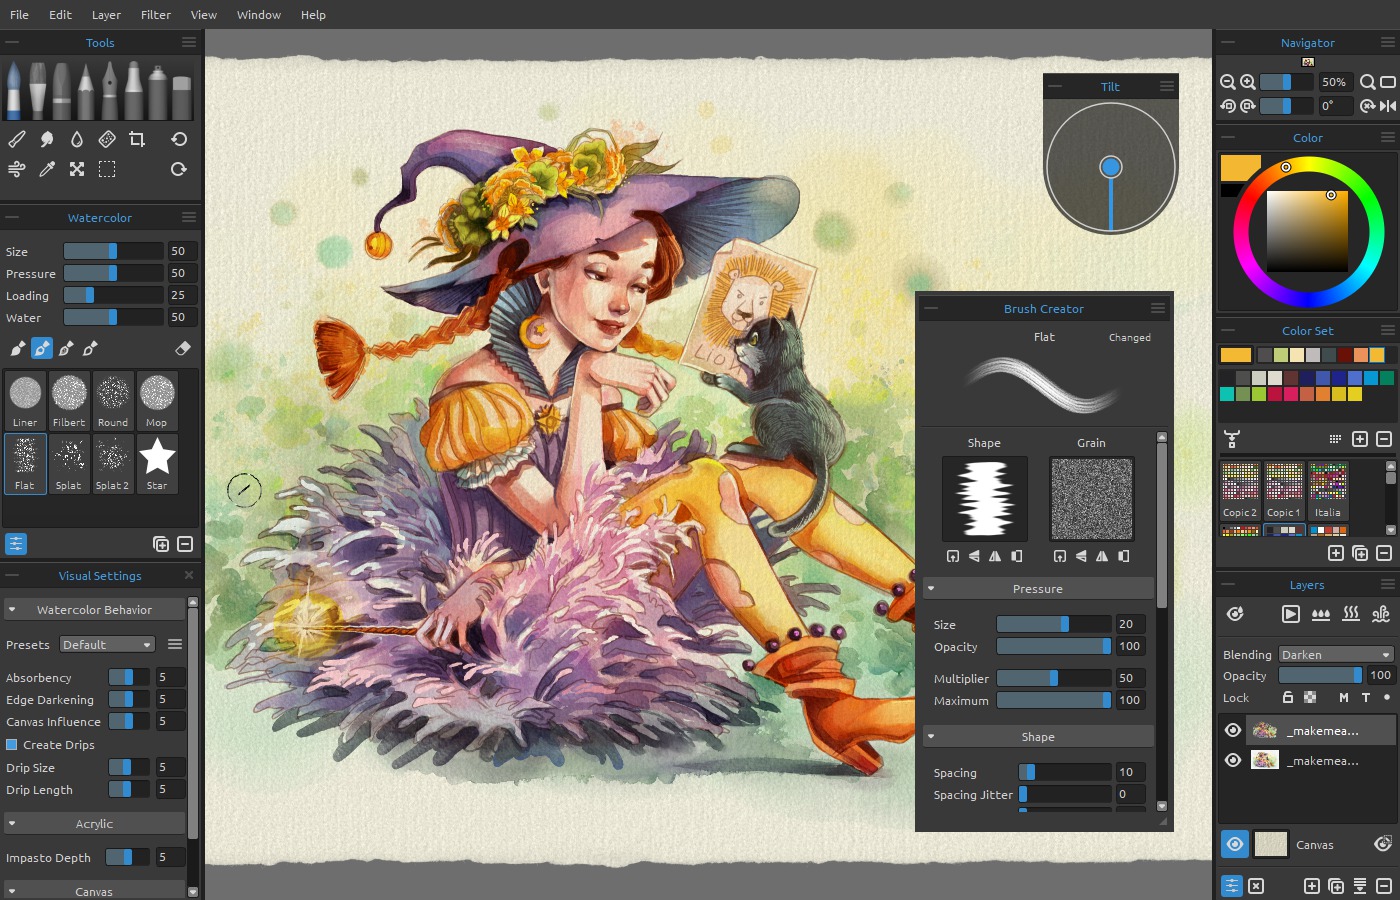The width and height of the screenshot is (1400, 900).
Task: Pick the Eyedropper tool
Action: click(x=47, y=169)
